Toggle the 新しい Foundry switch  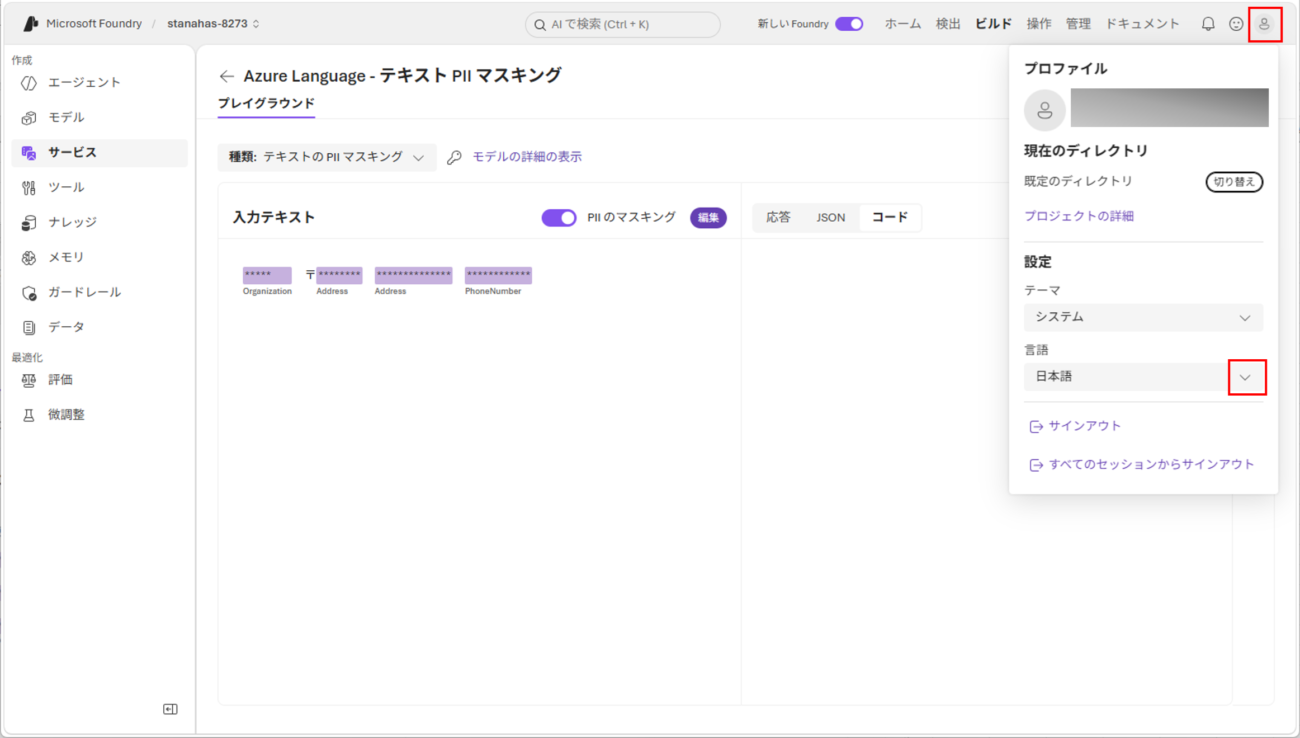849,24
